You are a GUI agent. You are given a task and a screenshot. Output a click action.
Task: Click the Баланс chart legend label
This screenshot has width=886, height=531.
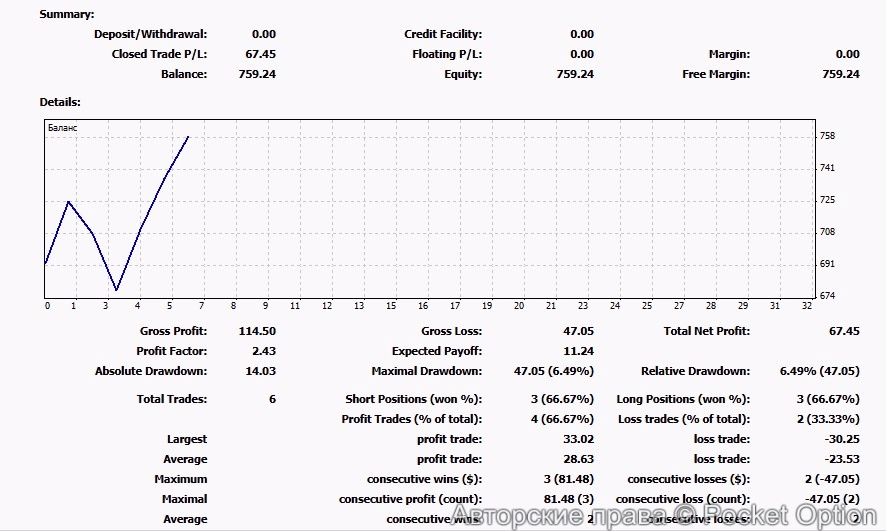(62, 128)
